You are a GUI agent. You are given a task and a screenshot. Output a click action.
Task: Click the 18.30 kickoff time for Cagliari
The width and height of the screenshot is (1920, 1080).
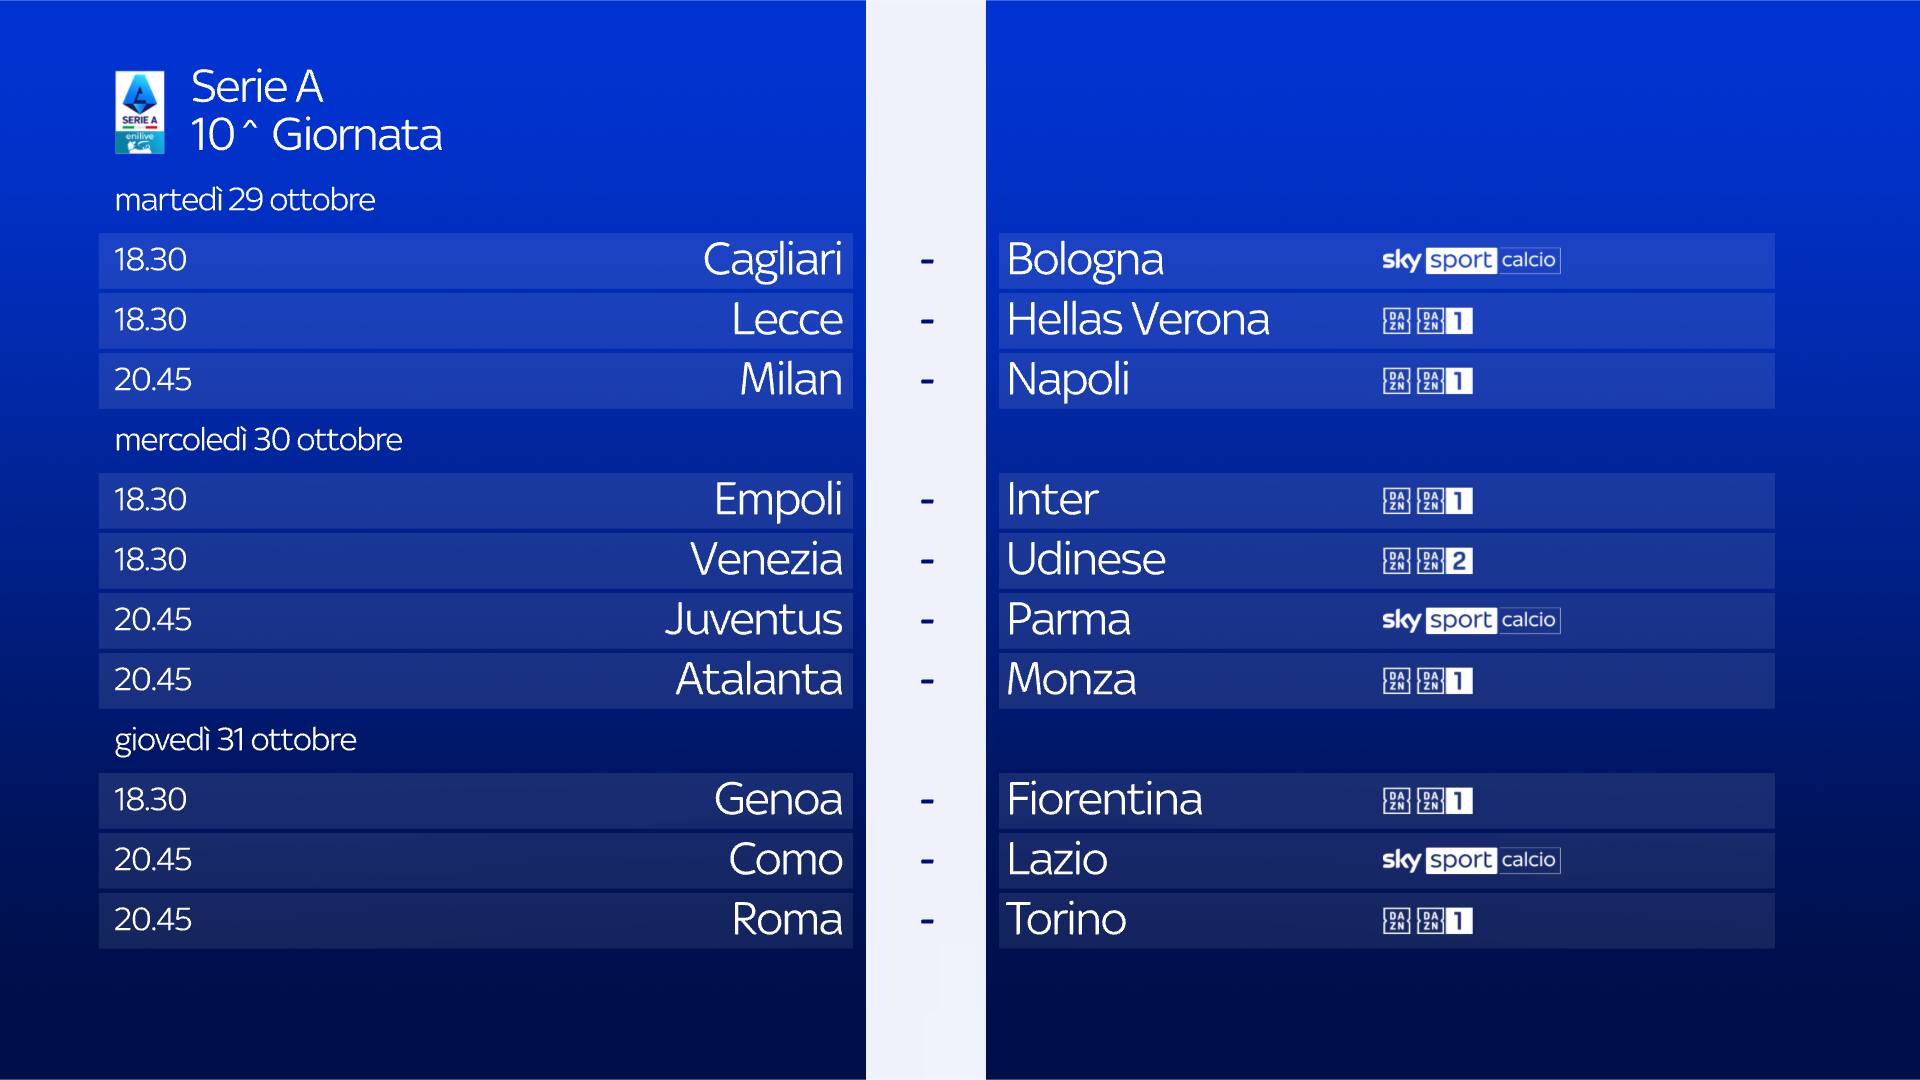pyautogui.click(x=150, y=260)
